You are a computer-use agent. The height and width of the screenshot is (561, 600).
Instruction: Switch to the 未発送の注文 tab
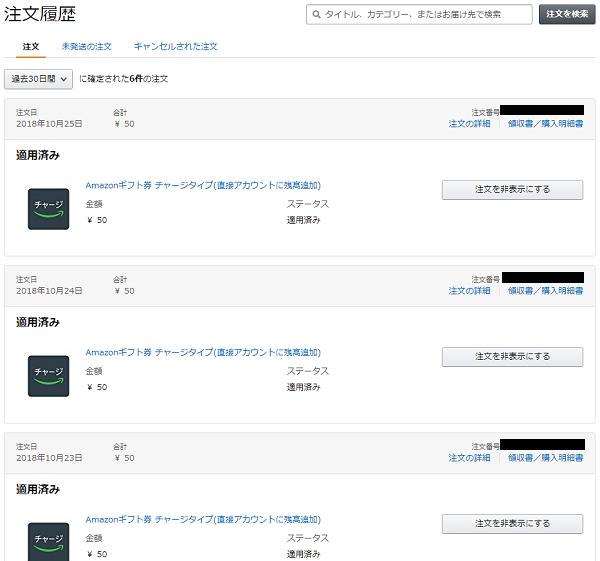coord(86,47)
